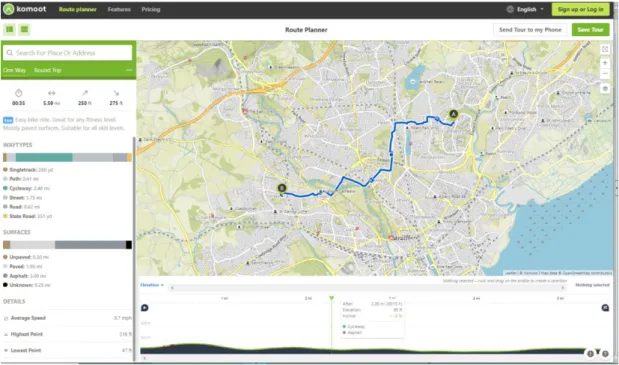This screenshot has width=619, height=365.
Task: Click the info icon at profile corner
Action: coord(590,354)
